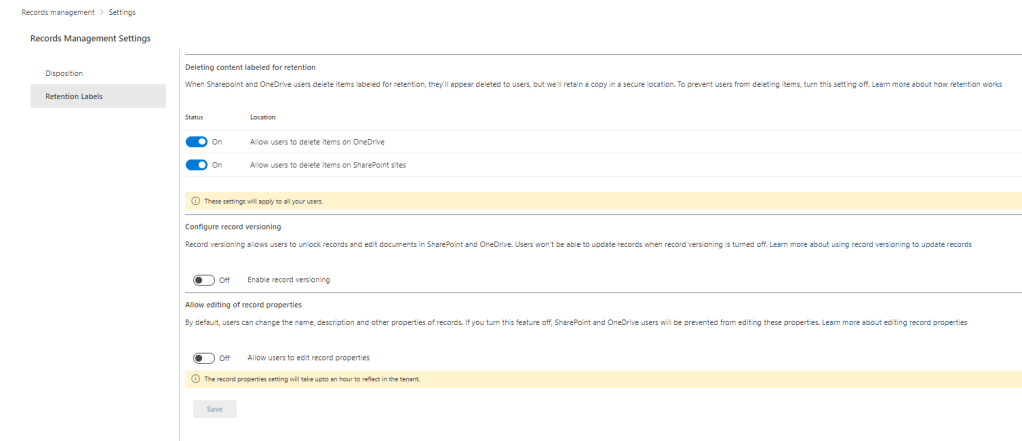
Task: Select the Retention Labels tab
Action: coord(73,96)
